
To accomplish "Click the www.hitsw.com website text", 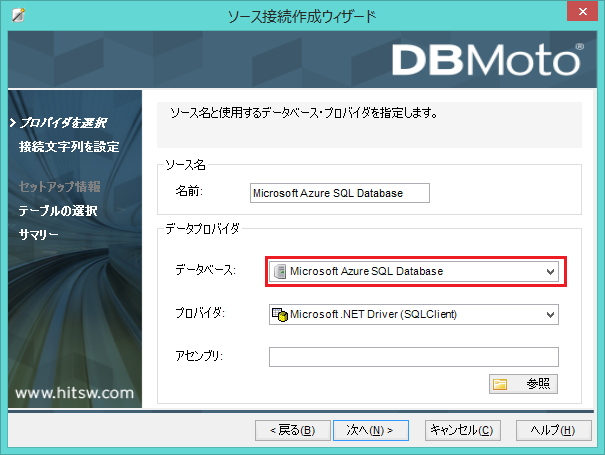I will coord(74,393).
